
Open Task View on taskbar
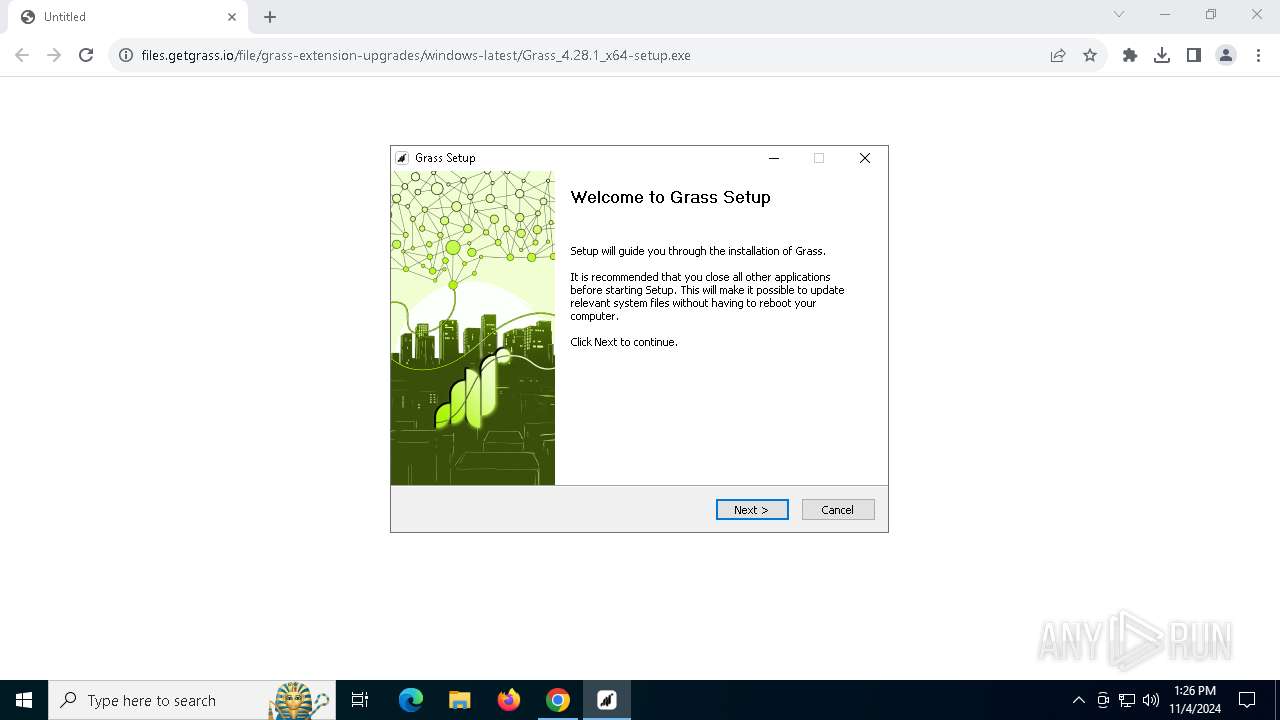(x=360, y=700)
